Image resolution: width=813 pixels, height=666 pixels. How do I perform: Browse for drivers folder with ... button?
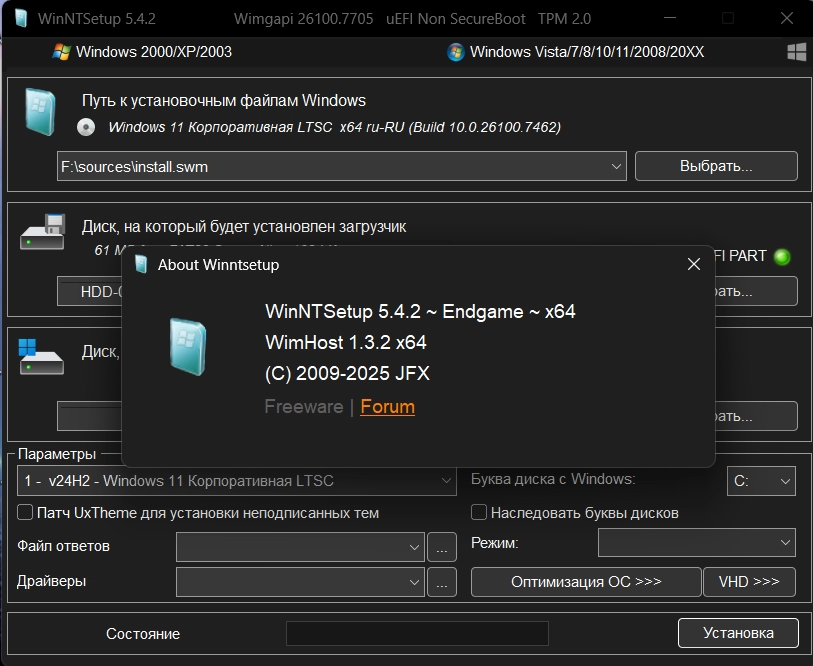tap(442, 582)
